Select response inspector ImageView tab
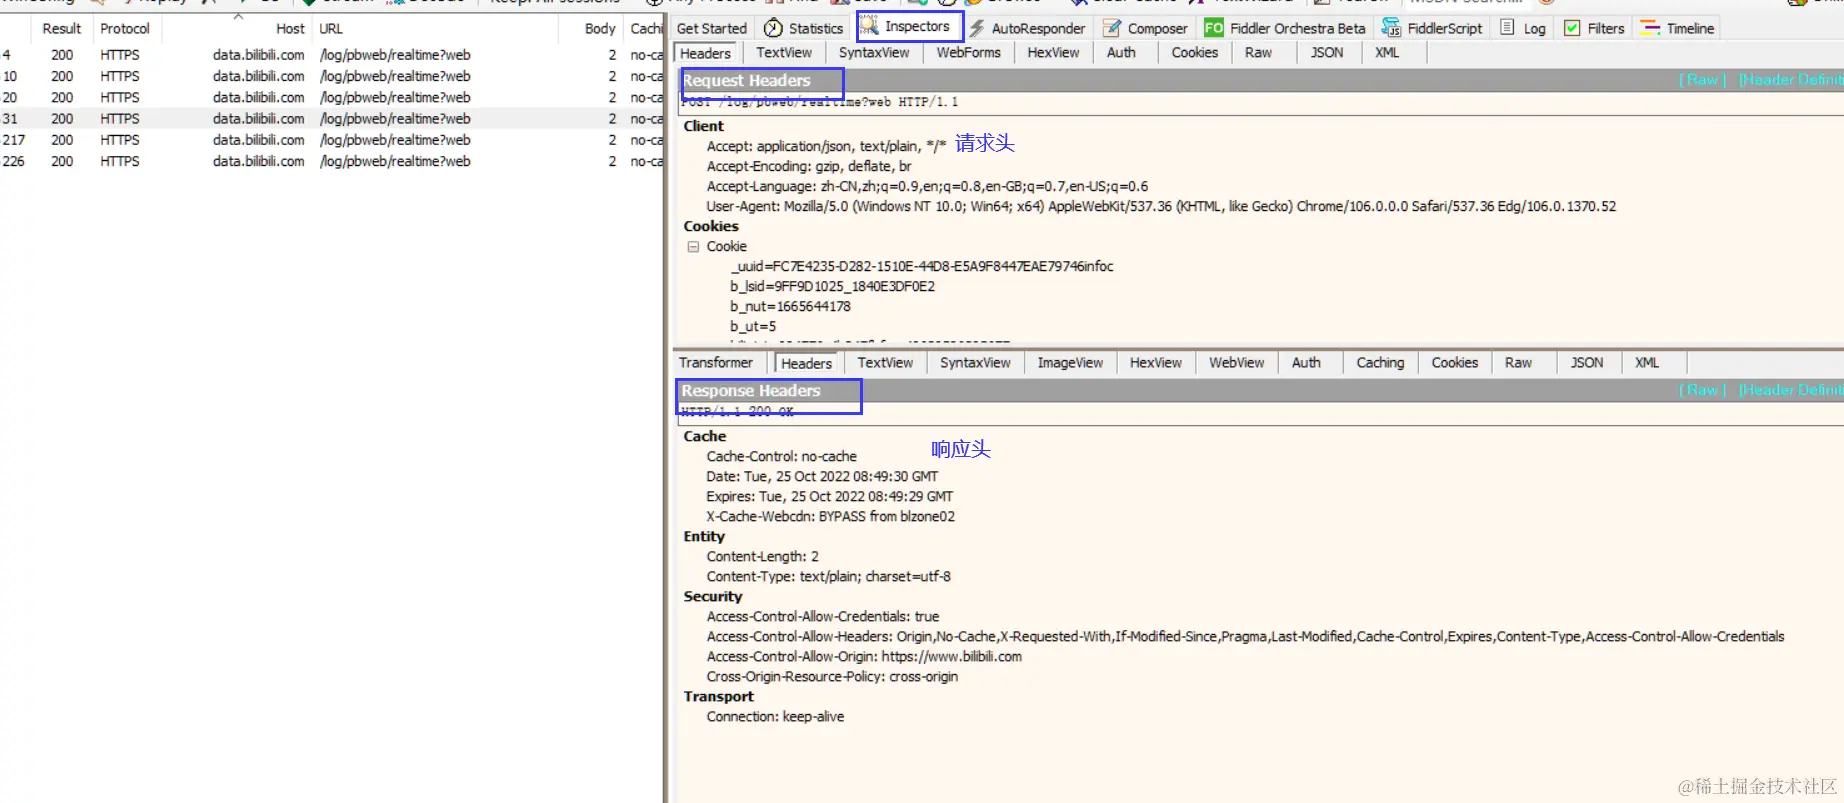The width and height of the screenshot is (1844, 803). 1070,363
